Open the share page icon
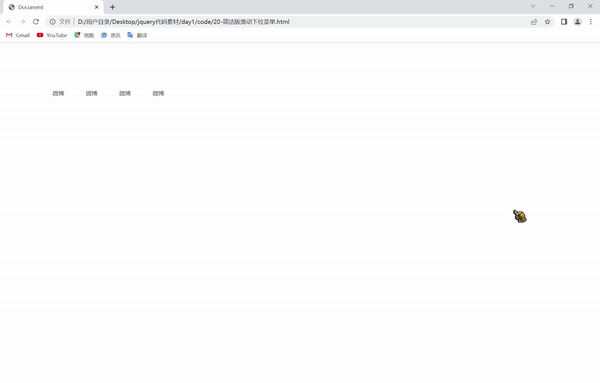600x383 pixels. point(534,22)
